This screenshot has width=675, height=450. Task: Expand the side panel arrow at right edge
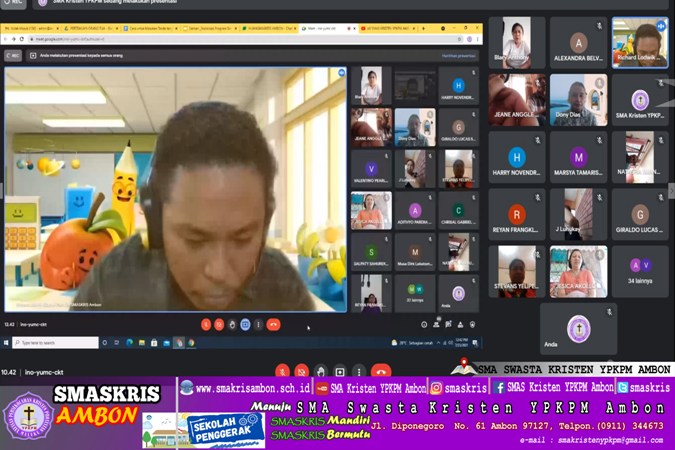pos(671,190)
